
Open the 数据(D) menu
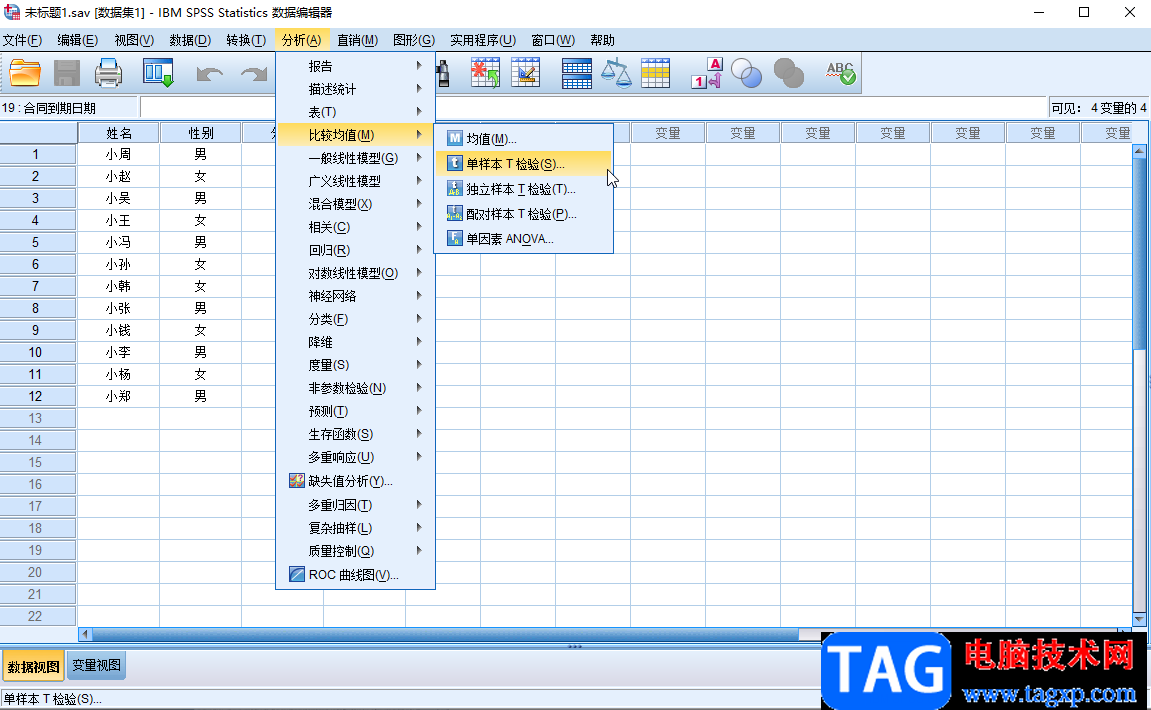tap(190, 40)
